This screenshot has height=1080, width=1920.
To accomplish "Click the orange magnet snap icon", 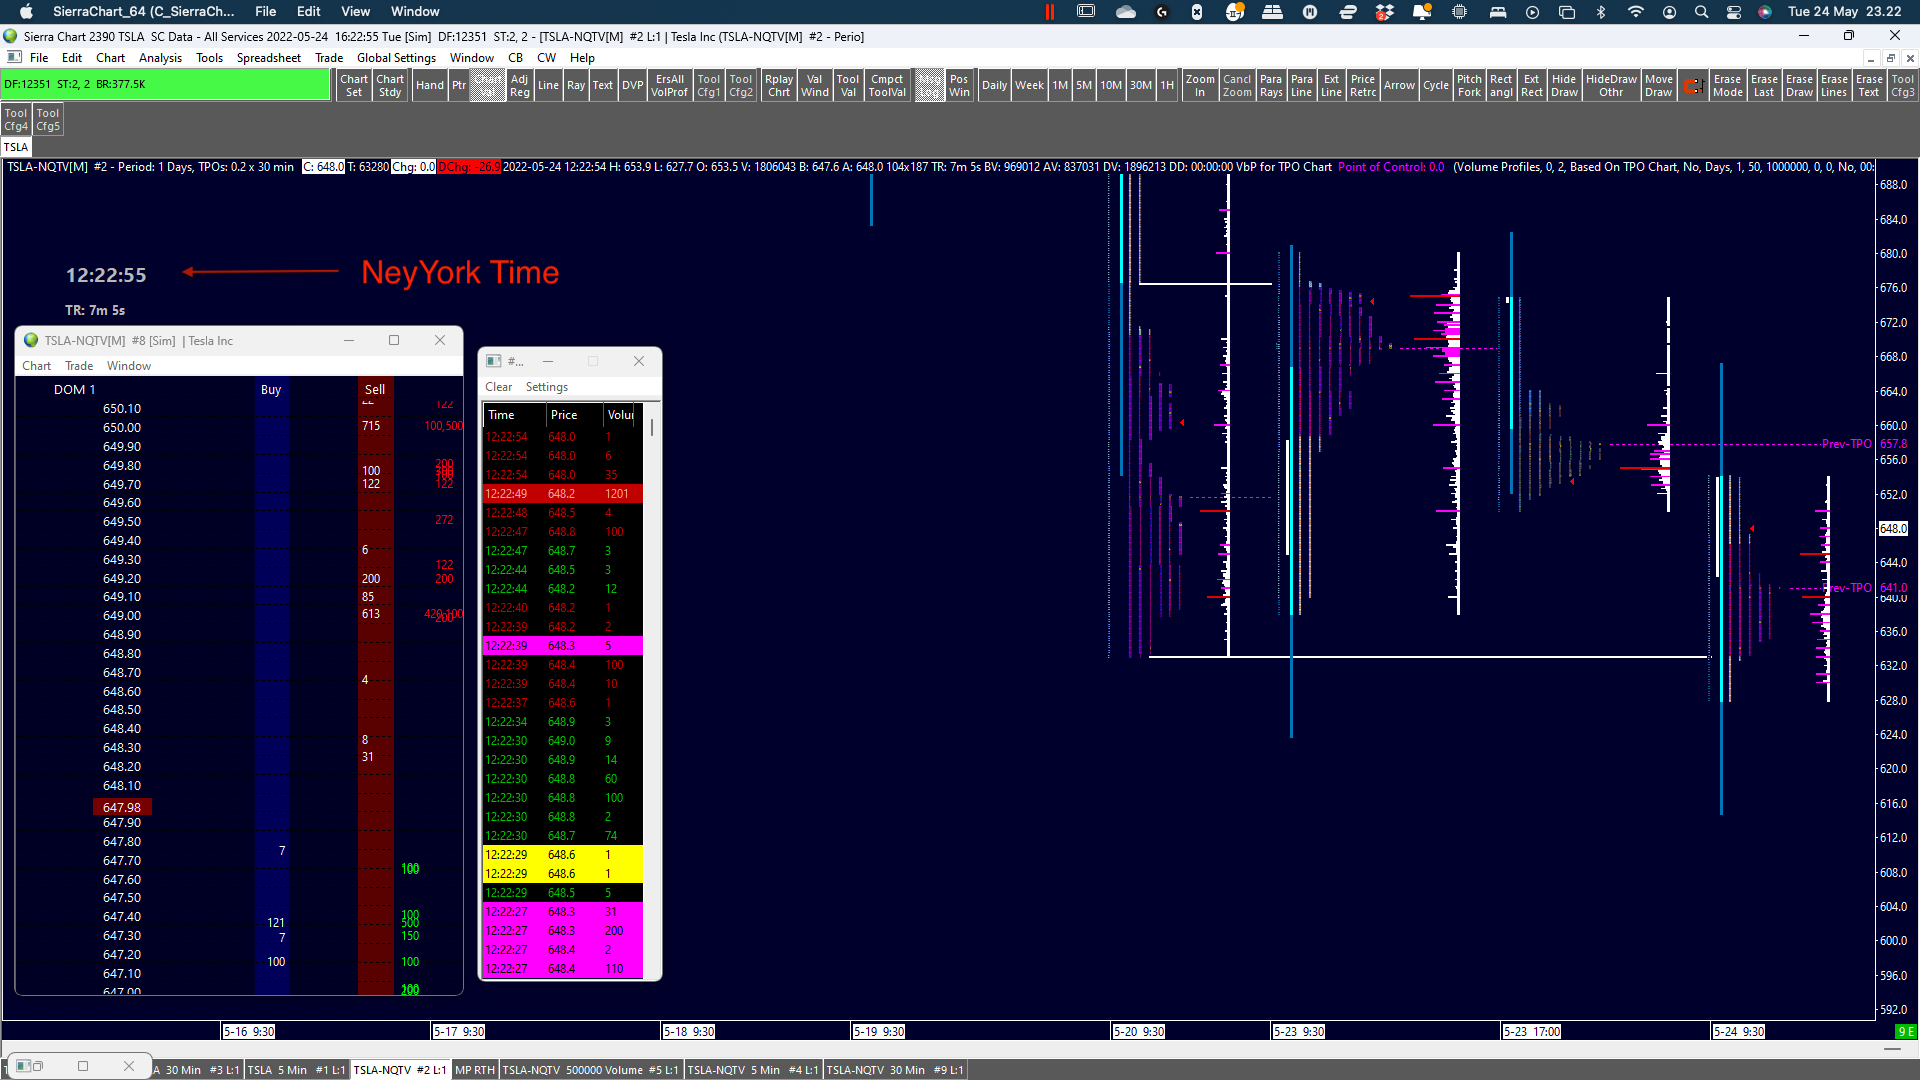I will pos(1692,85).
